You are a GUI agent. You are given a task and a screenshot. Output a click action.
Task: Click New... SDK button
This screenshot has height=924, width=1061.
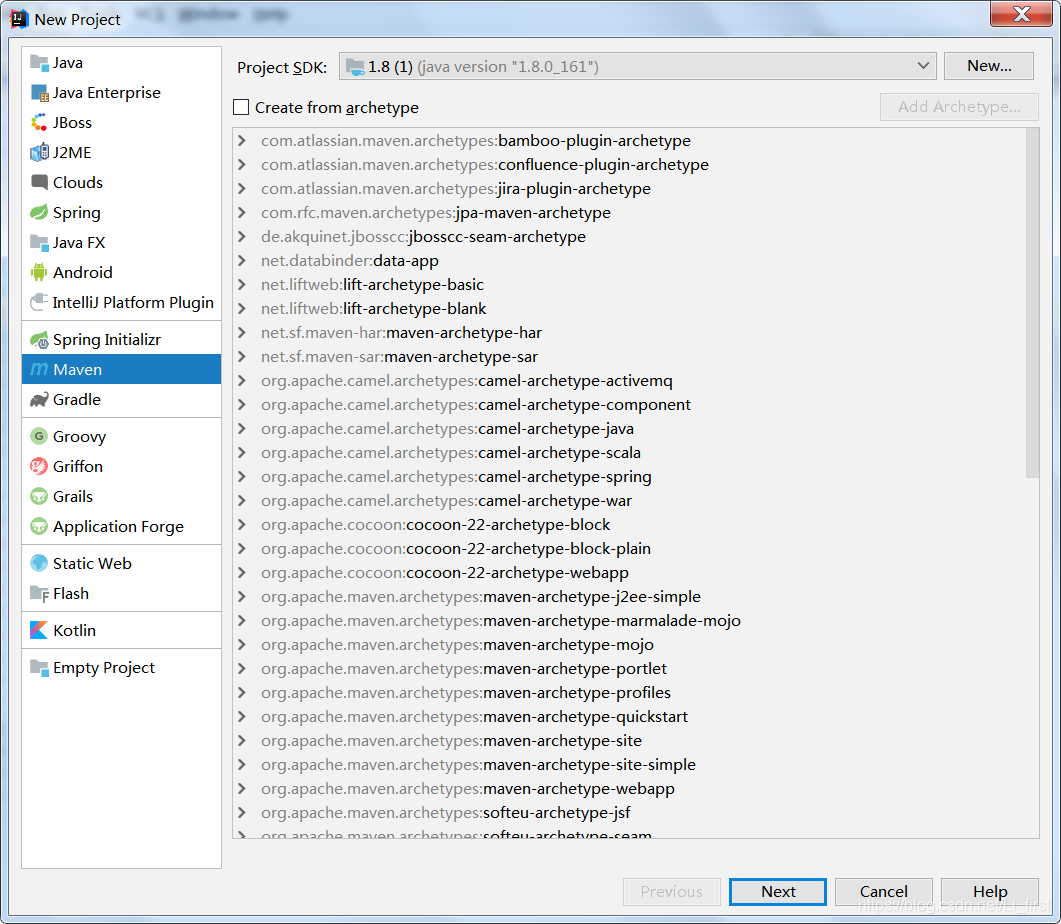coord(989,66)
